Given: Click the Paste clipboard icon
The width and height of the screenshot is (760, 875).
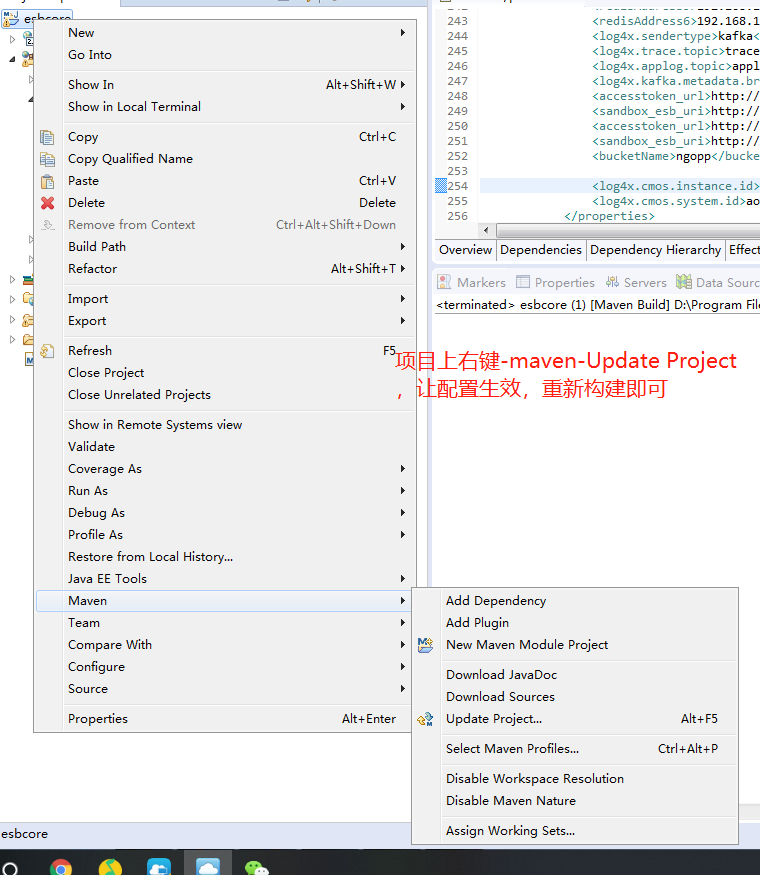Looking at the screenshot, I should pyautogui.click(x=47, y=181).
